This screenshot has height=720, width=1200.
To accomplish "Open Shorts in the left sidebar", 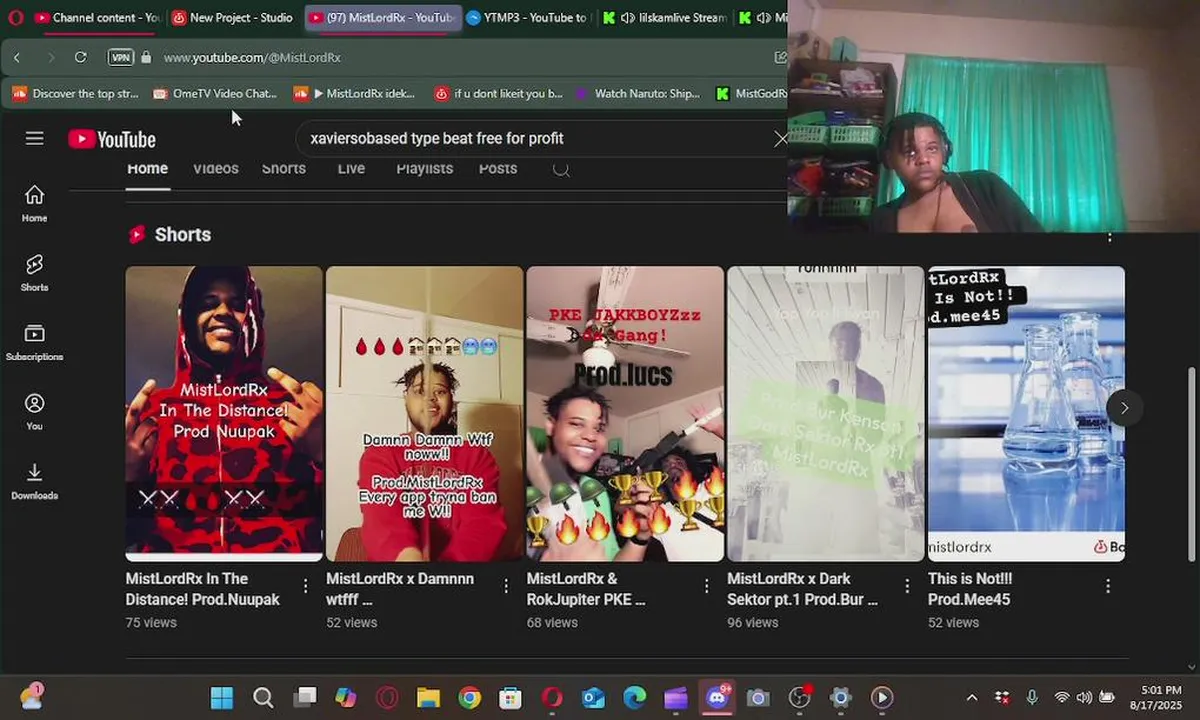I will click(34, 273).
